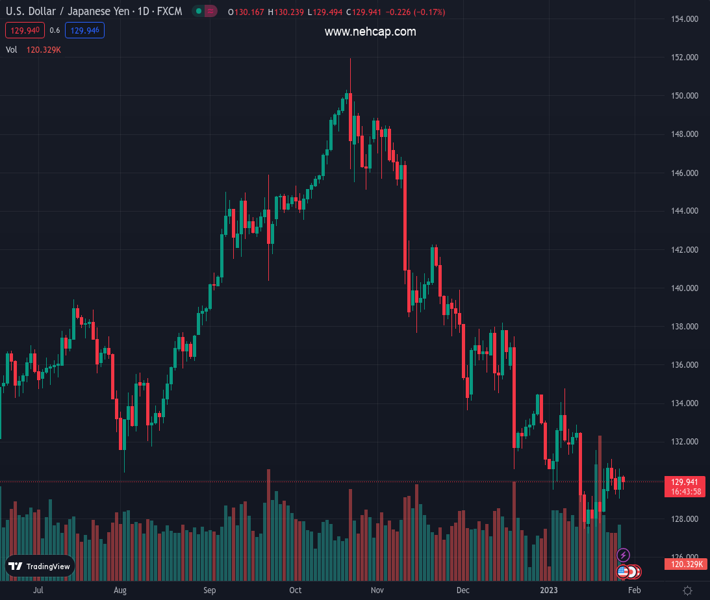Viewport: 710px width, 600px height.
Task: Click the 140.000 level on price axis
Action: tap(684, 288)
